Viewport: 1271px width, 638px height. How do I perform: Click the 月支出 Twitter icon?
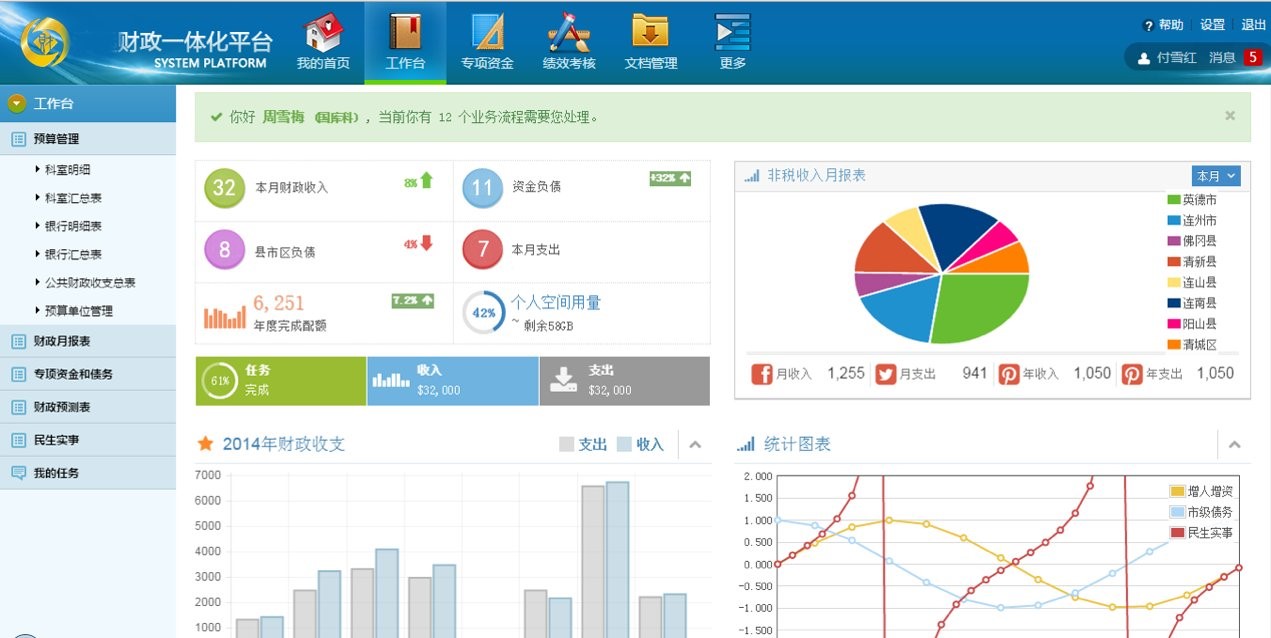pyautogui.click(x=886, y=374)
